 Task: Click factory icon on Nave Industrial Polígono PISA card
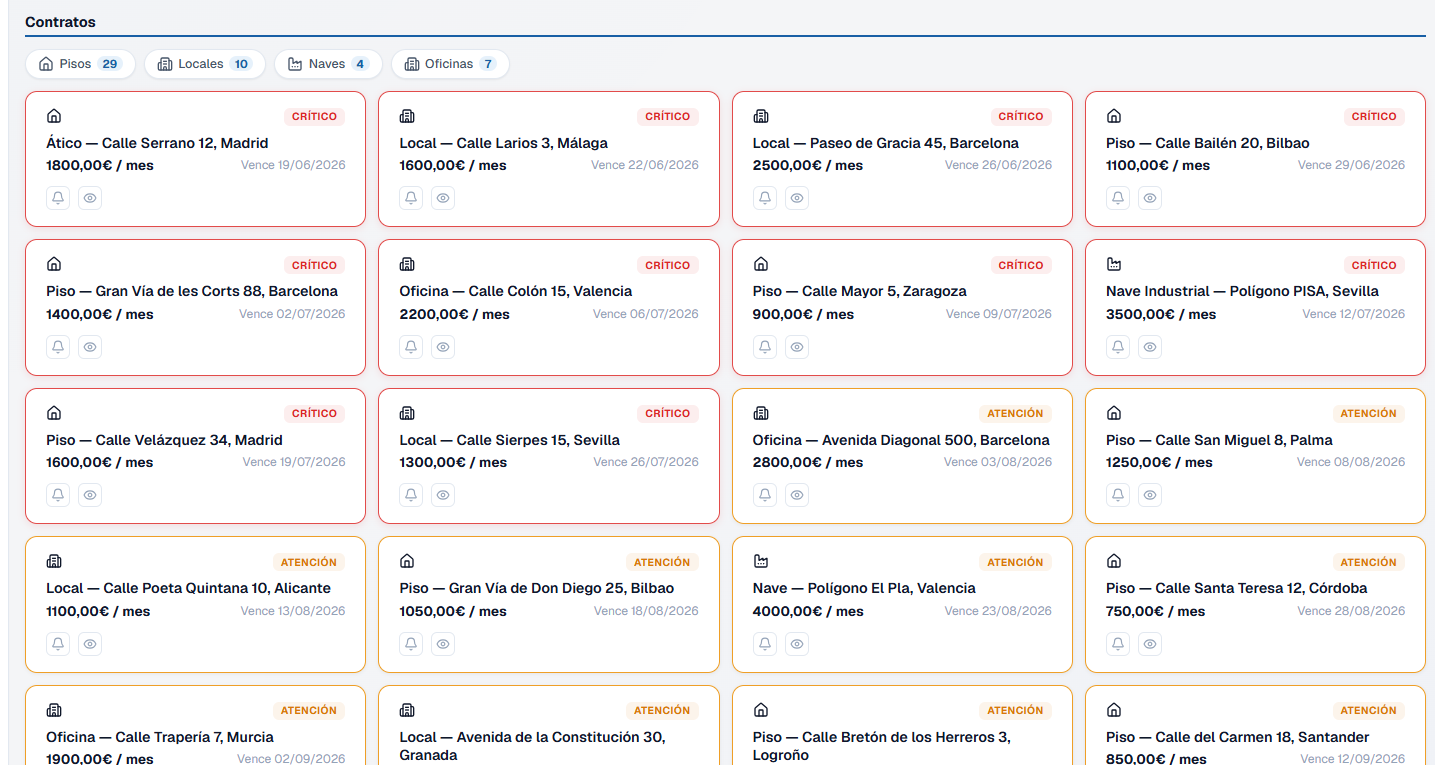coord(1114,265)
